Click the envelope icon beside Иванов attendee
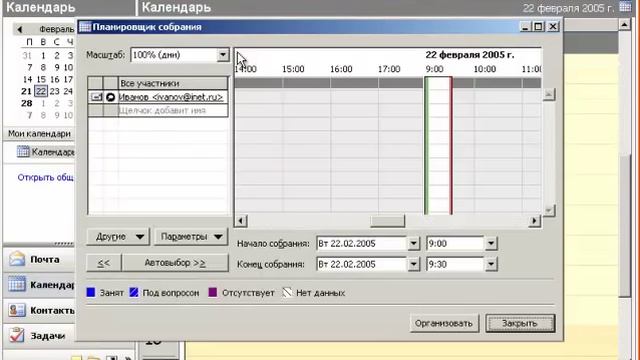 point(96,97)
